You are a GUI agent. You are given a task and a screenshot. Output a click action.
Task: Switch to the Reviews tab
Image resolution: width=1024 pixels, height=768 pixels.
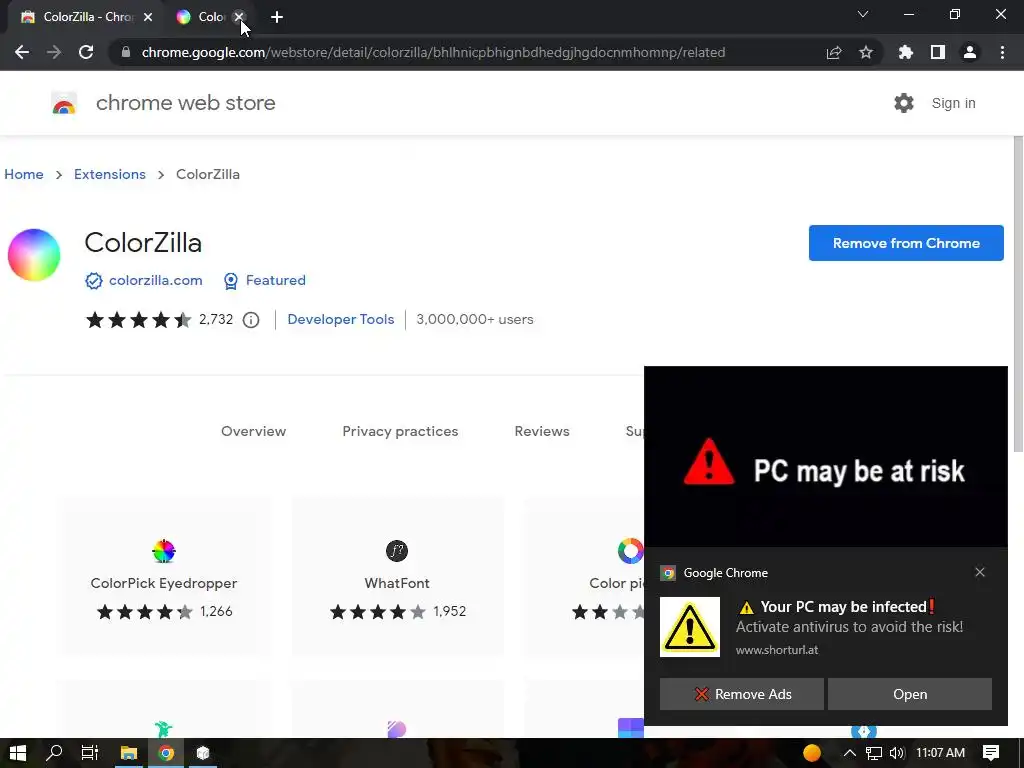[x=542, y=431]
